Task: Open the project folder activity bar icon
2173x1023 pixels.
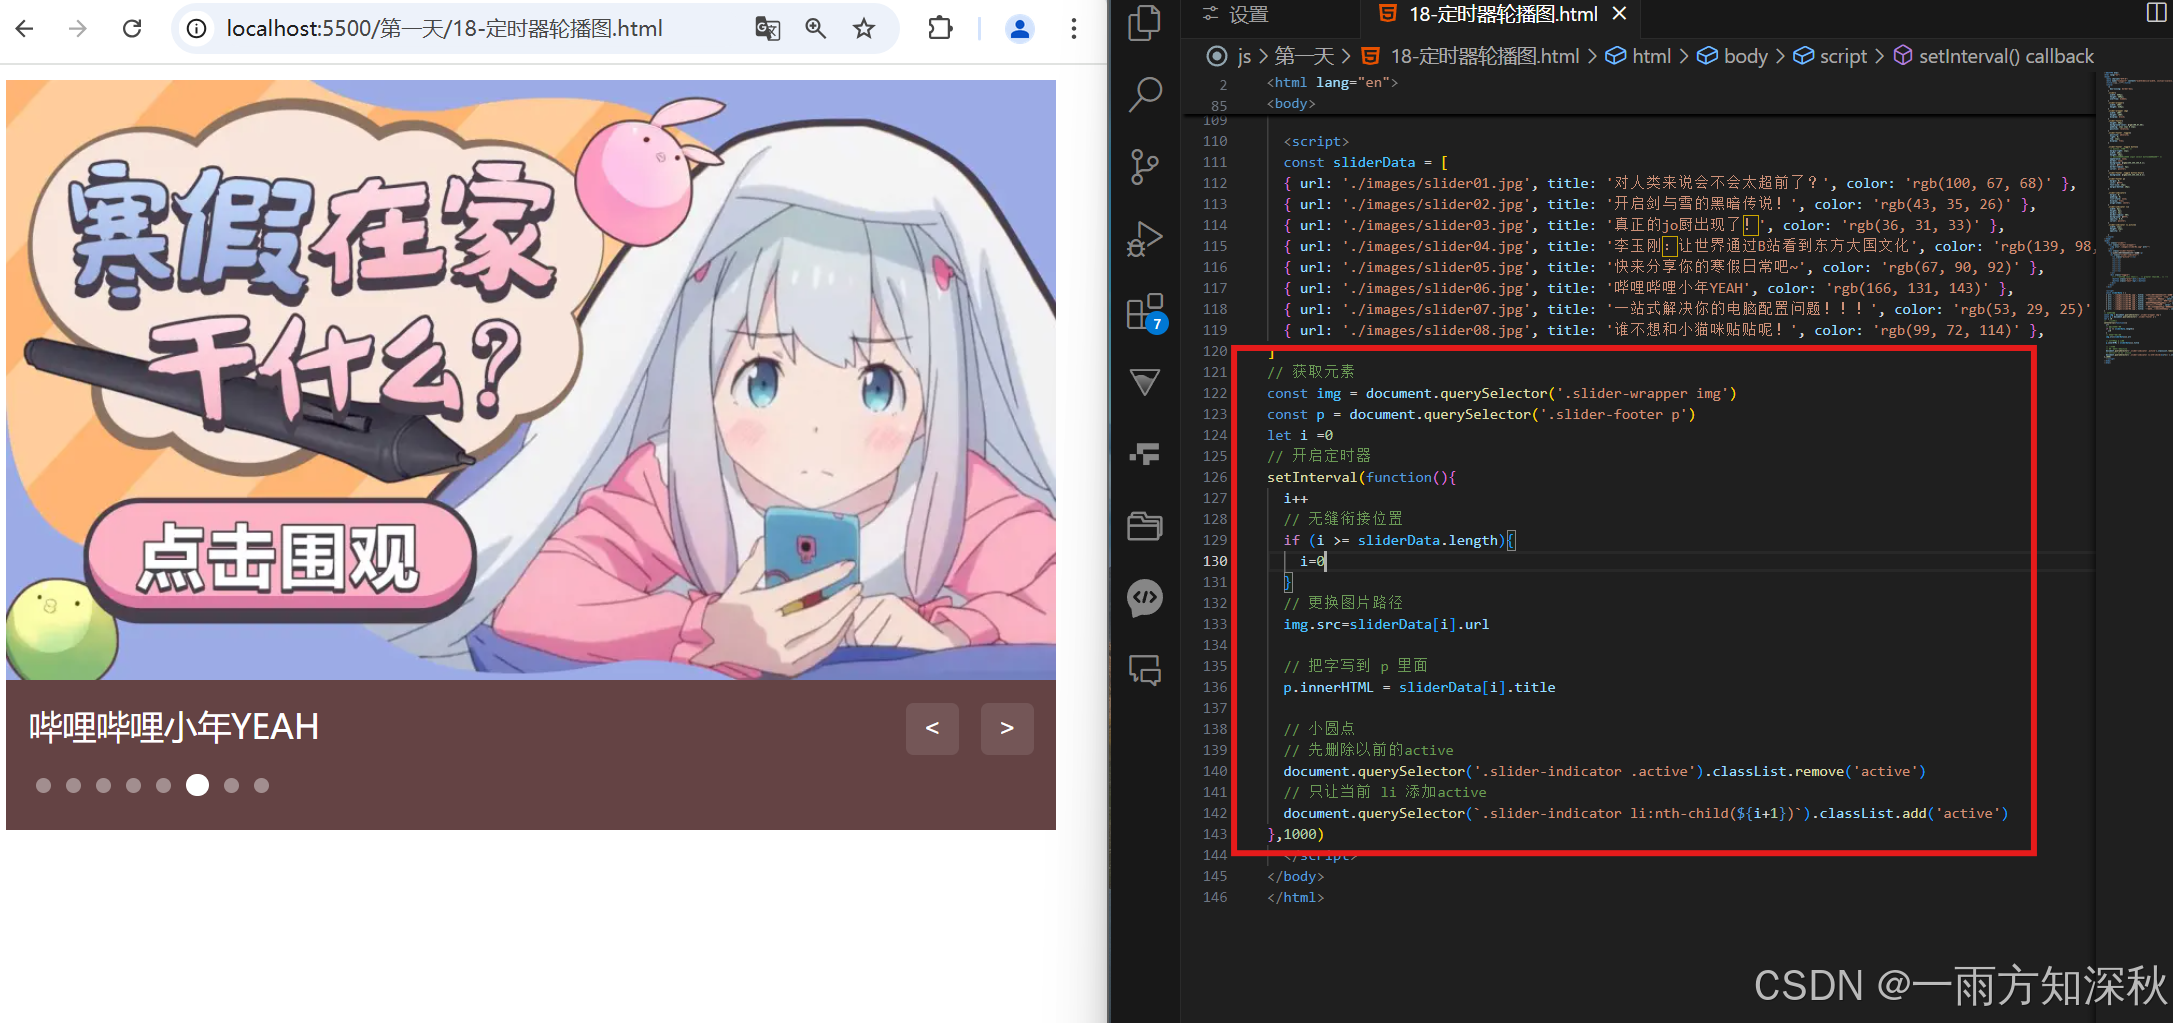Action: click(1145, 526)
